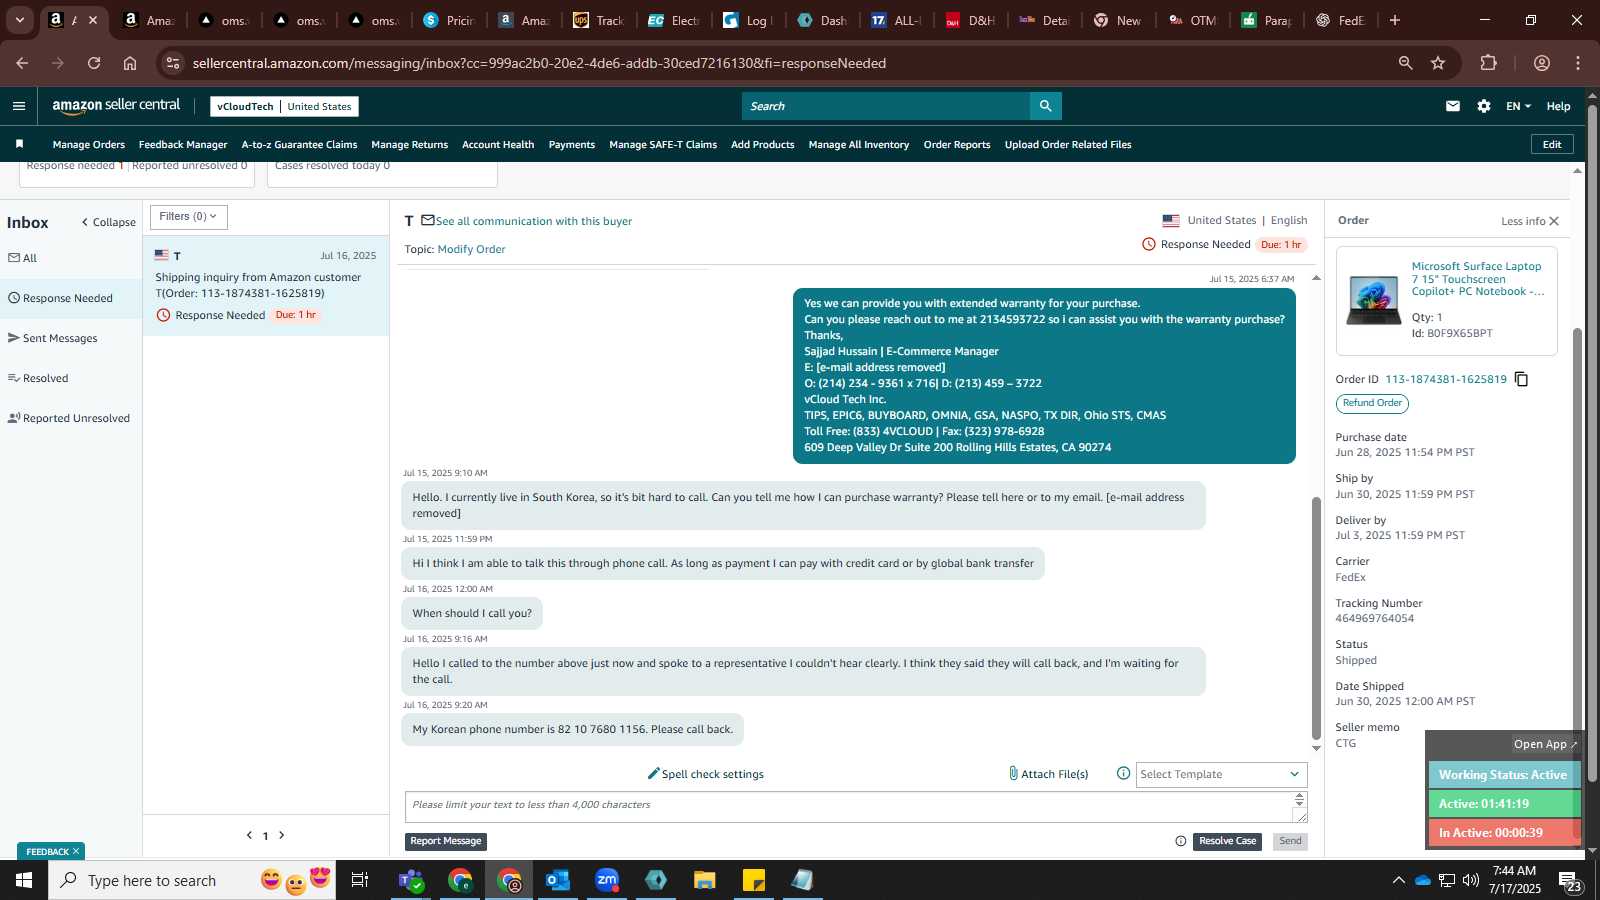Open Manage Orders menu item
Viewport: 1600px width, 900px height.
(89, 145)
